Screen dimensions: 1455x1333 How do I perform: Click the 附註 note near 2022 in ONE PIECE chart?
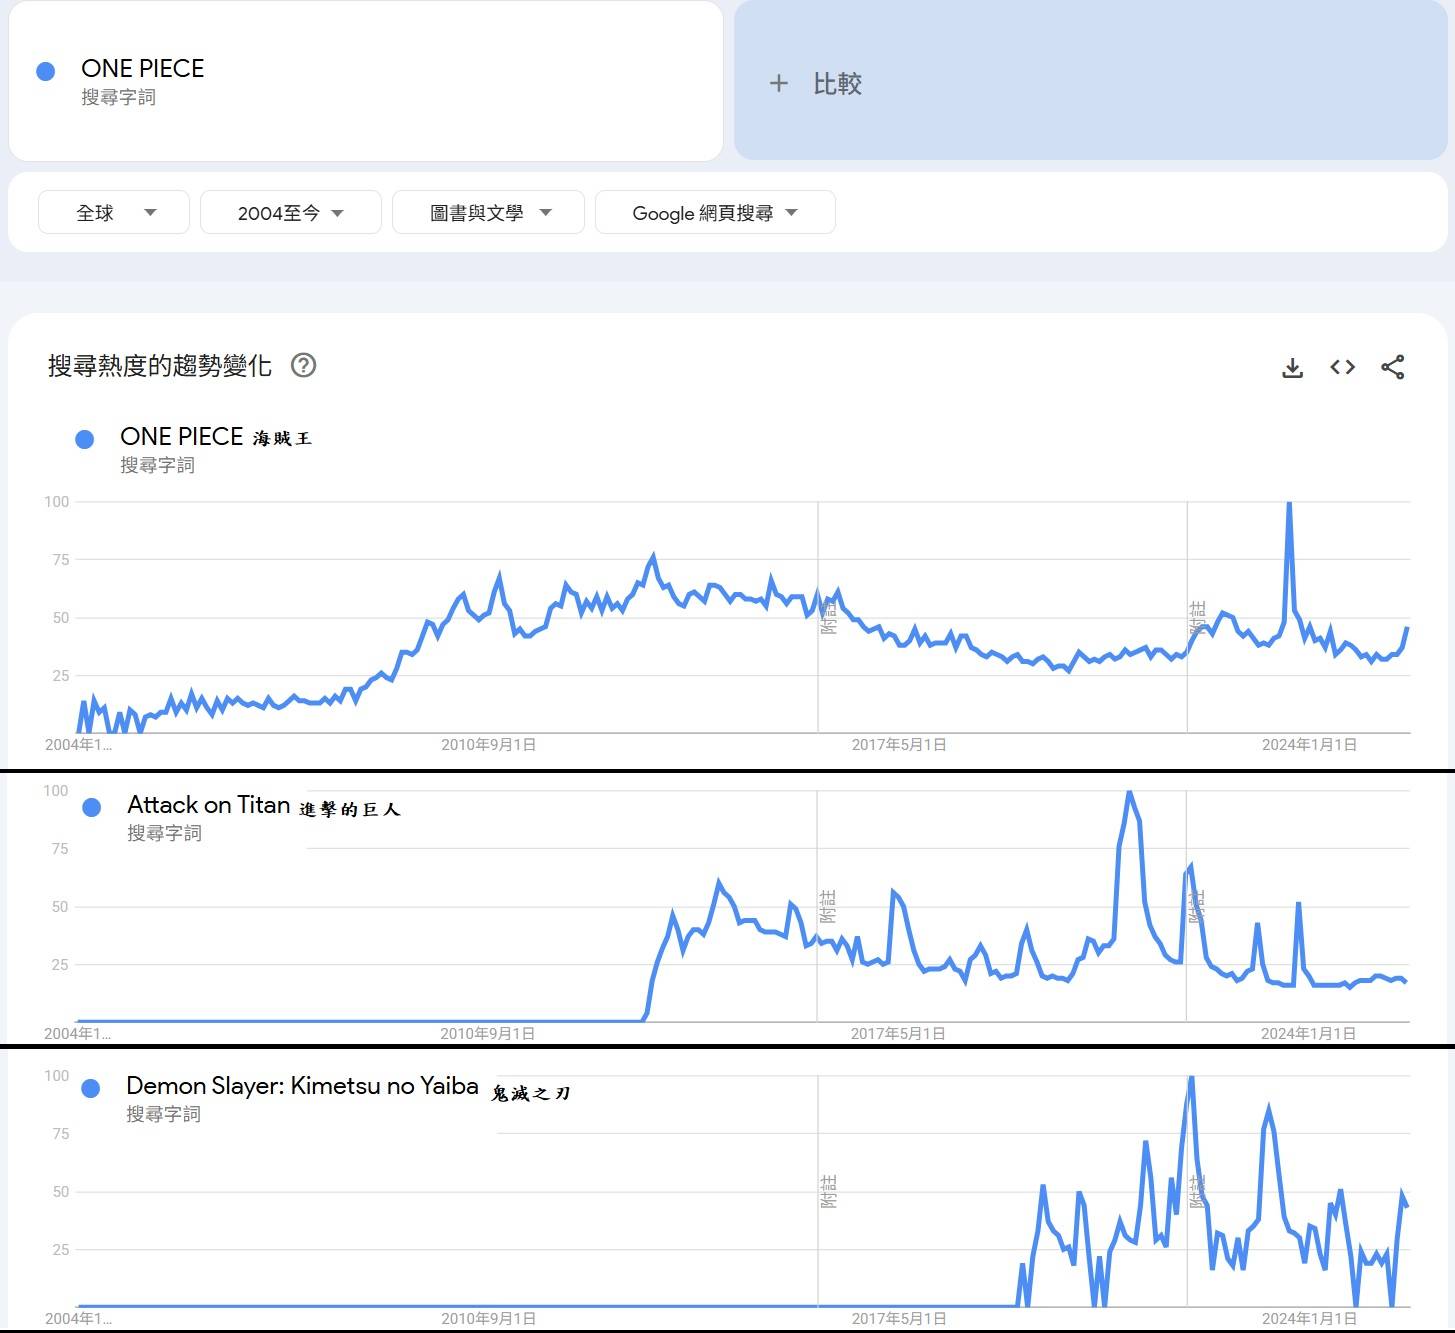coord(1197,618)
